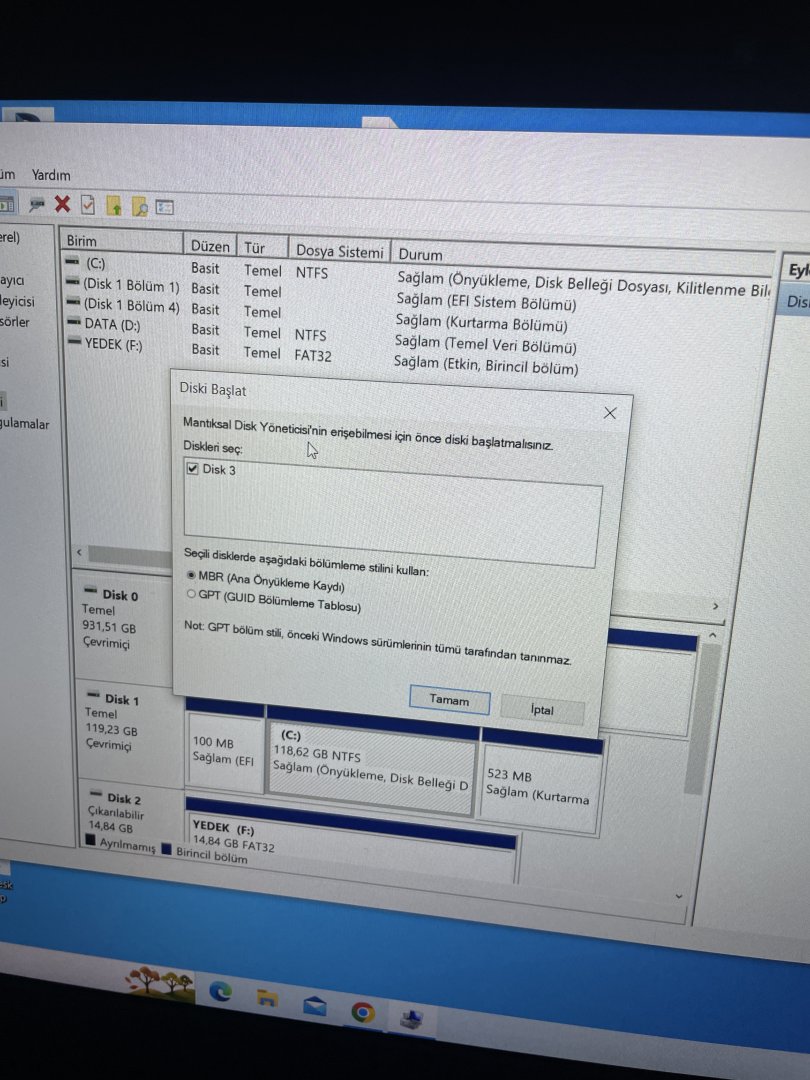
Task: Click the connect drive toolbar icon
Action: (x=37, y=204)
